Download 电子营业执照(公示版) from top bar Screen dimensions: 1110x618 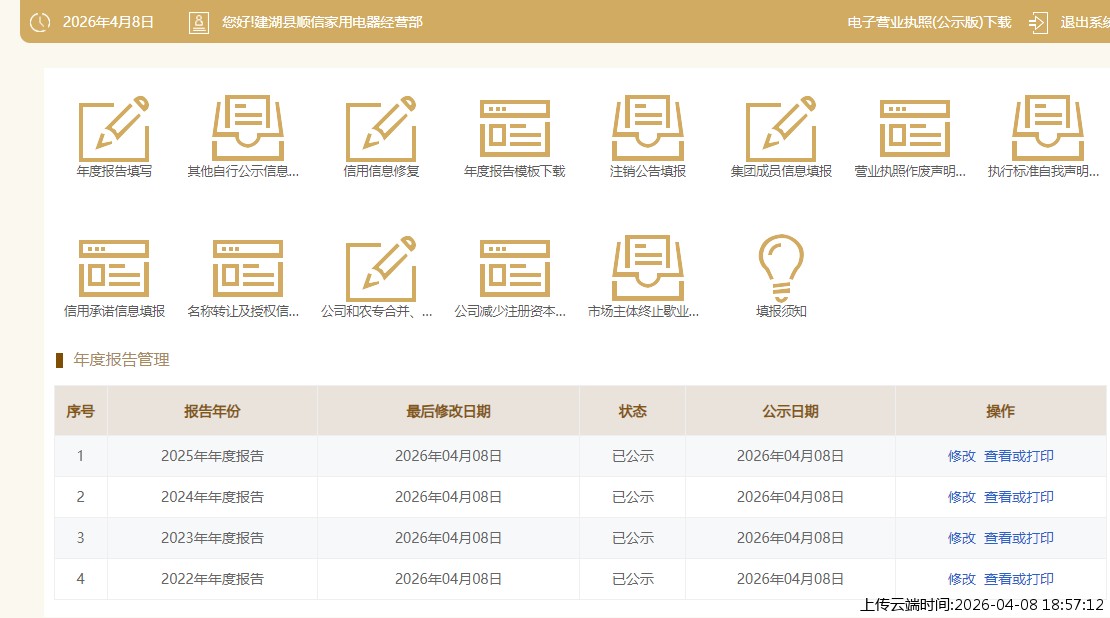tap(929, 22)
